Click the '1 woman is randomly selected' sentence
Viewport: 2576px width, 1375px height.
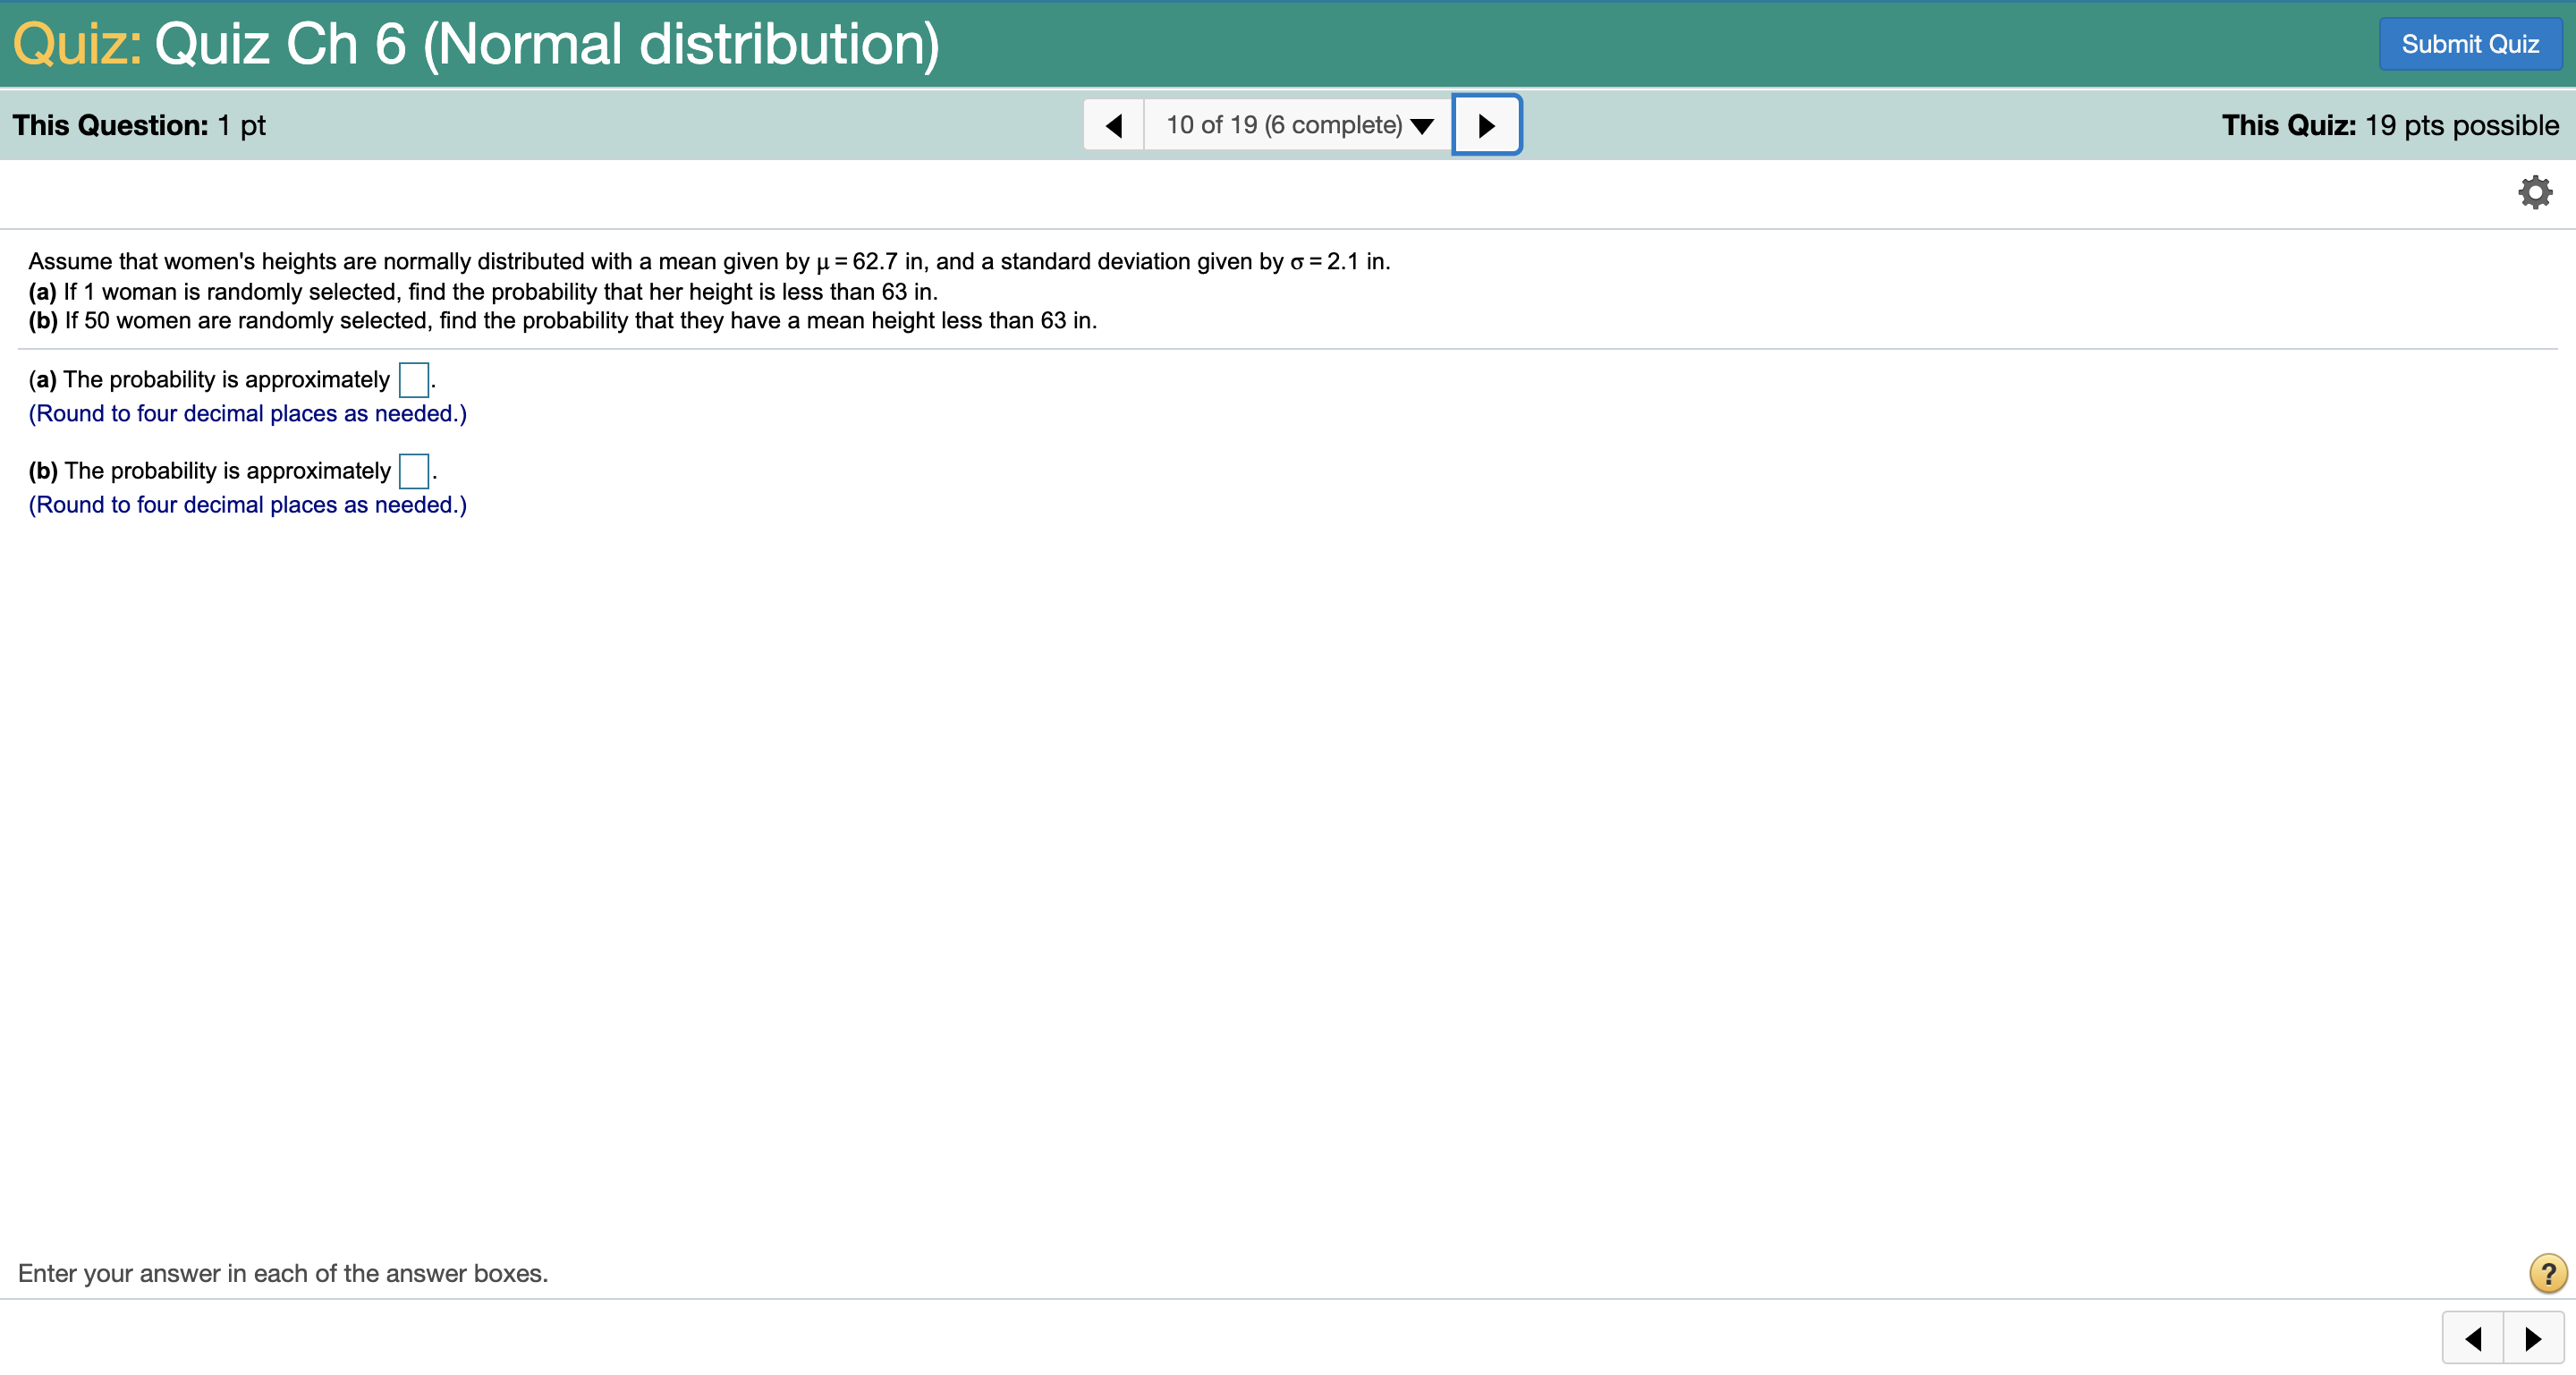(x=500, y=292)
